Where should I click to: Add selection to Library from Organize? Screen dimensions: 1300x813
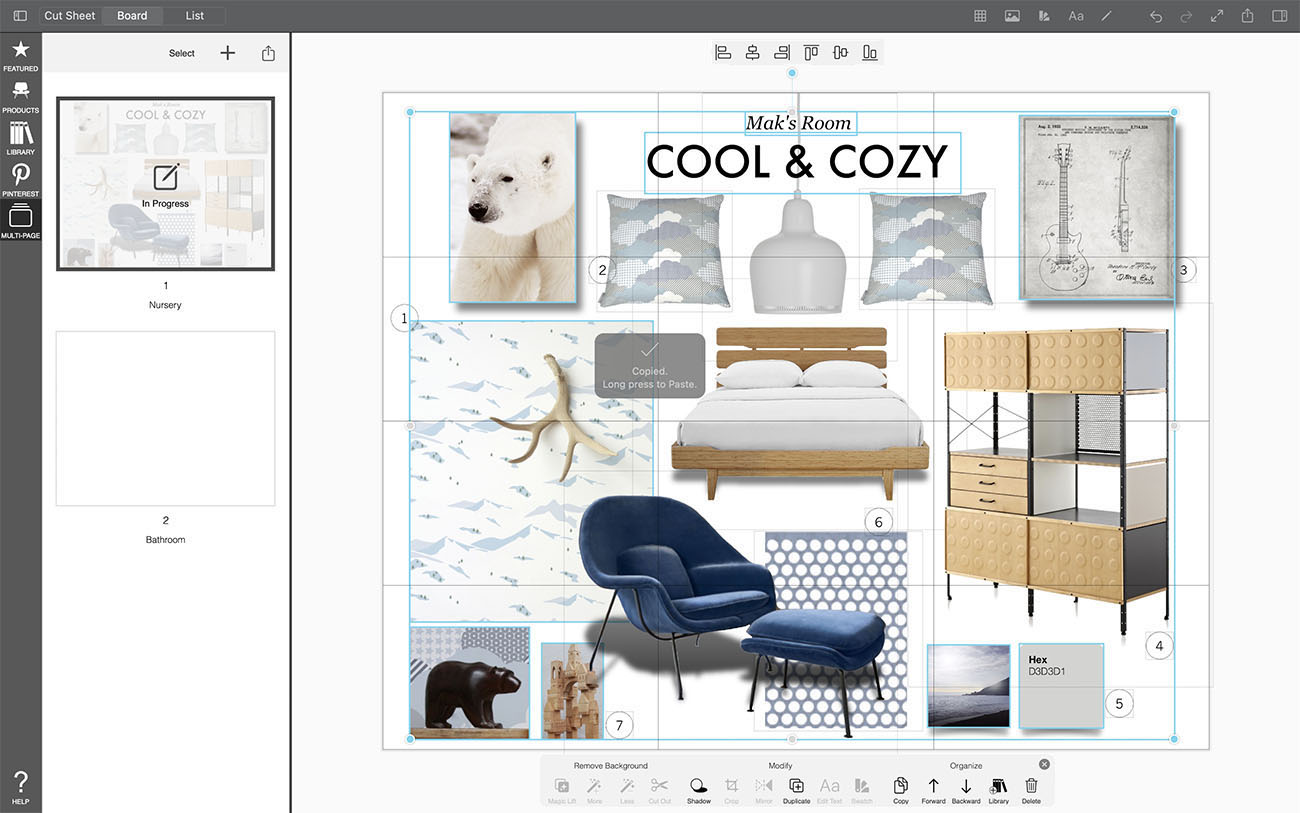tap(998, 788)
